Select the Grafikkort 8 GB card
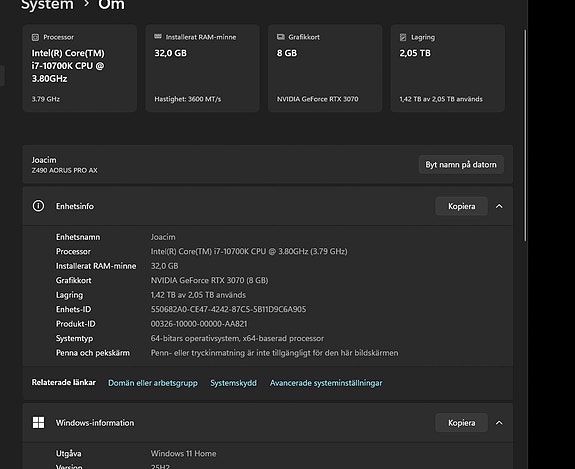 325,68
